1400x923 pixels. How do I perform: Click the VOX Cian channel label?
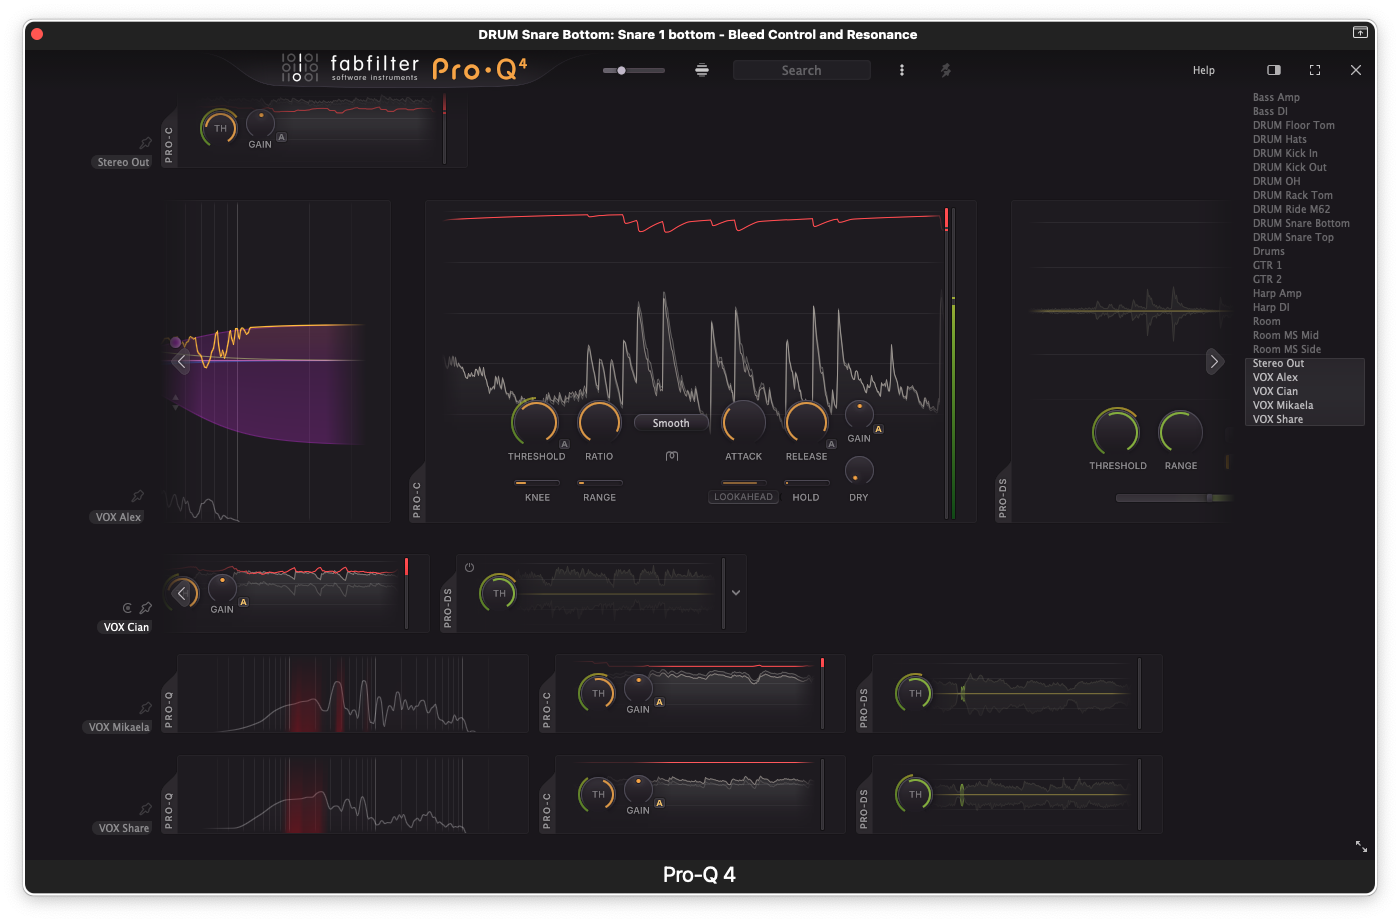click(x=126, y=627)
